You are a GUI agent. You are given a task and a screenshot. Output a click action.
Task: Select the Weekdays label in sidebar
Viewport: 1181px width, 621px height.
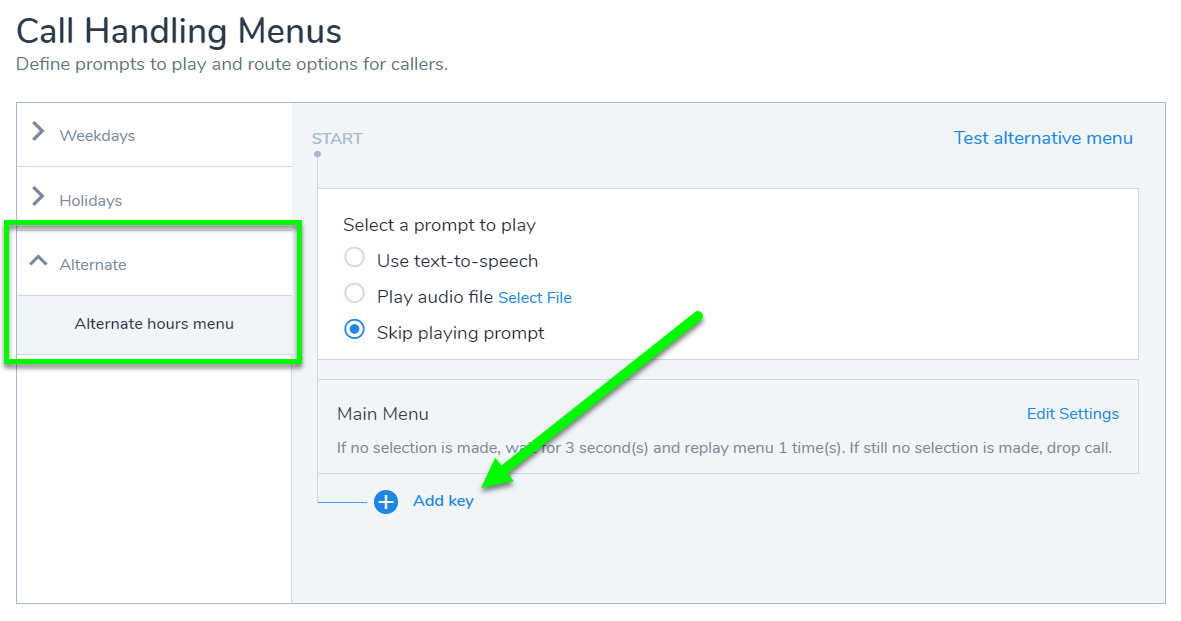tap(97, 136)
